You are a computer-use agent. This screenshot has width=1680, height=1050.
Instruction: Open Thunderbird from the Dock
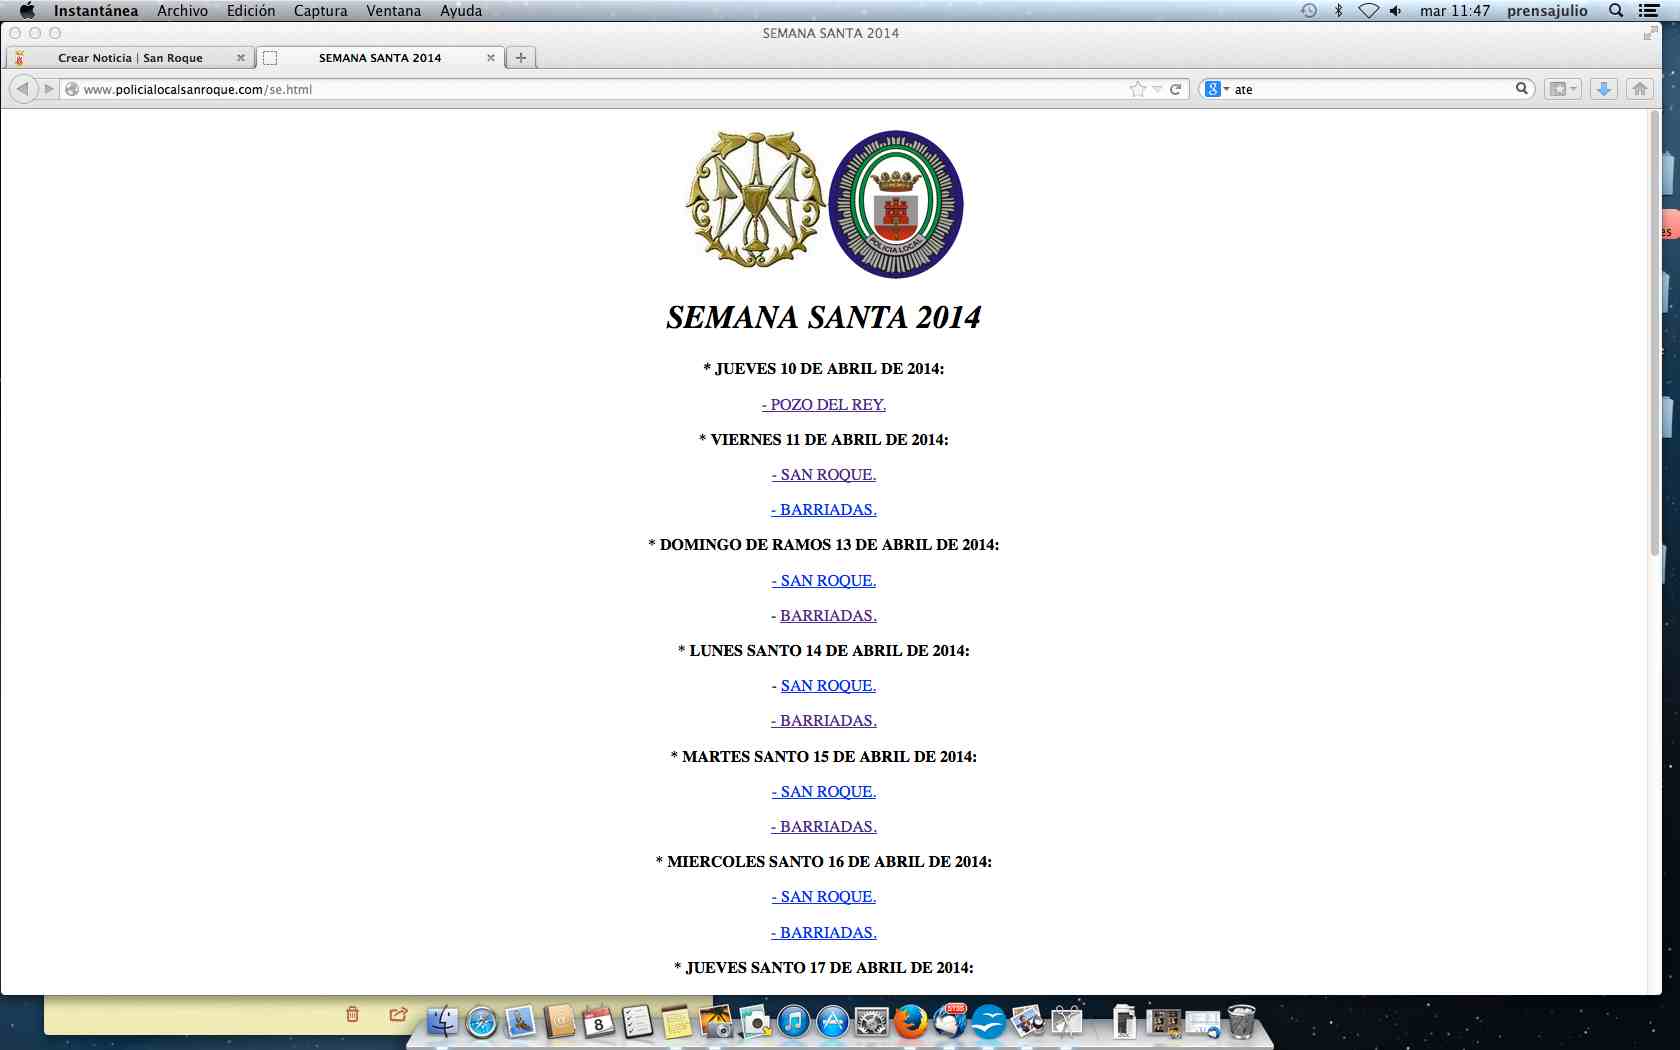point(949,1022)
